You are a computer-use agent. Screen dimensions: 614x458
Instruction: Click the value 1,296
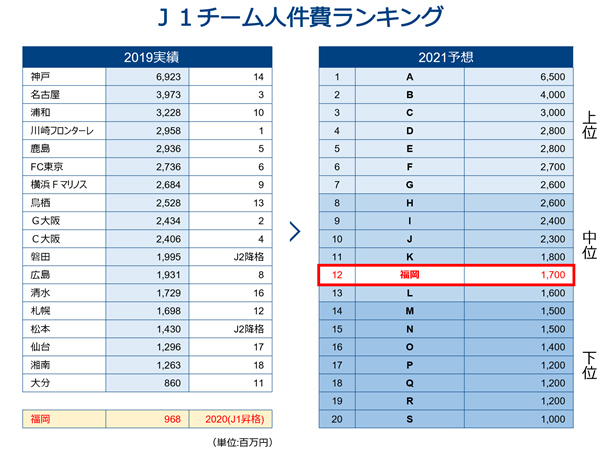[x=168, y=347]
